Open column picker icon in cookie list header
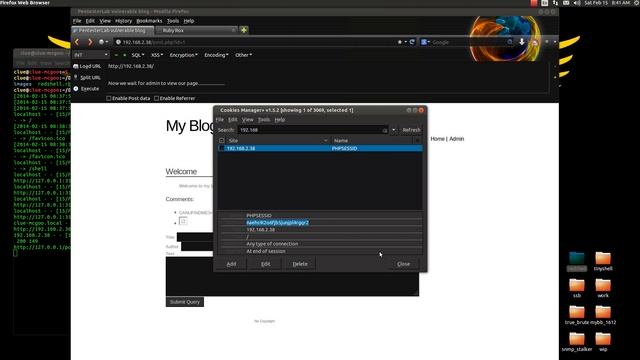The height and width of the screenshot is (360, 640). (417, 140)
